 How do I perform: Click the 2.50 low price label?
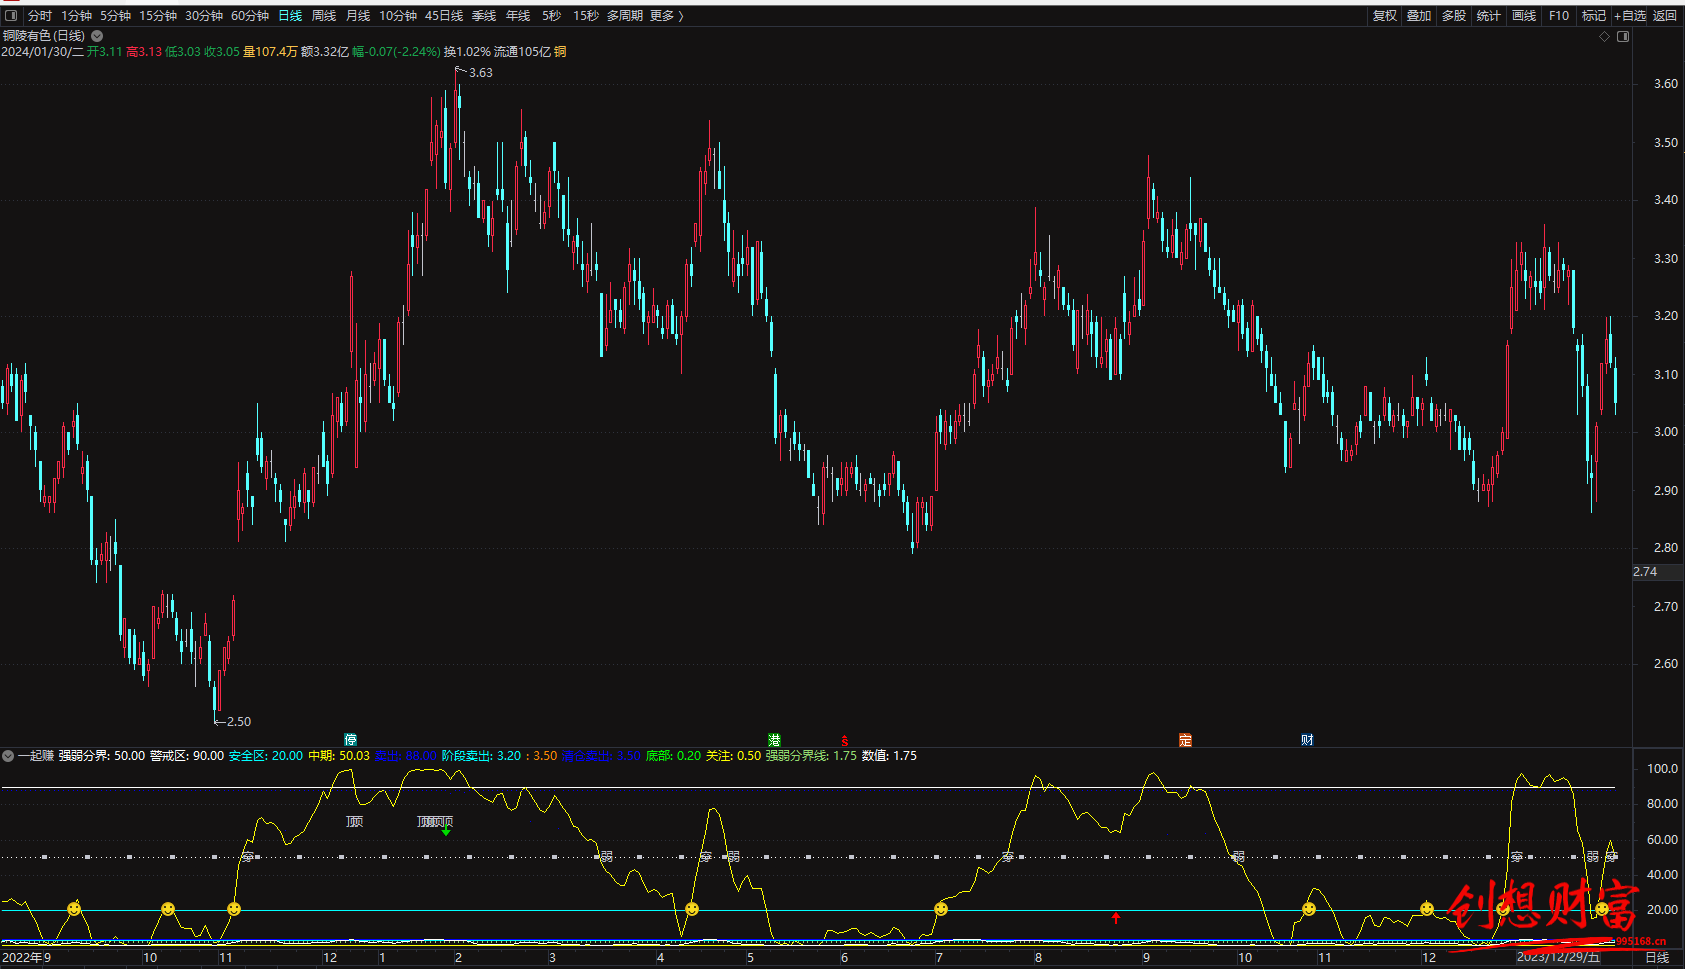click(239, 722)
